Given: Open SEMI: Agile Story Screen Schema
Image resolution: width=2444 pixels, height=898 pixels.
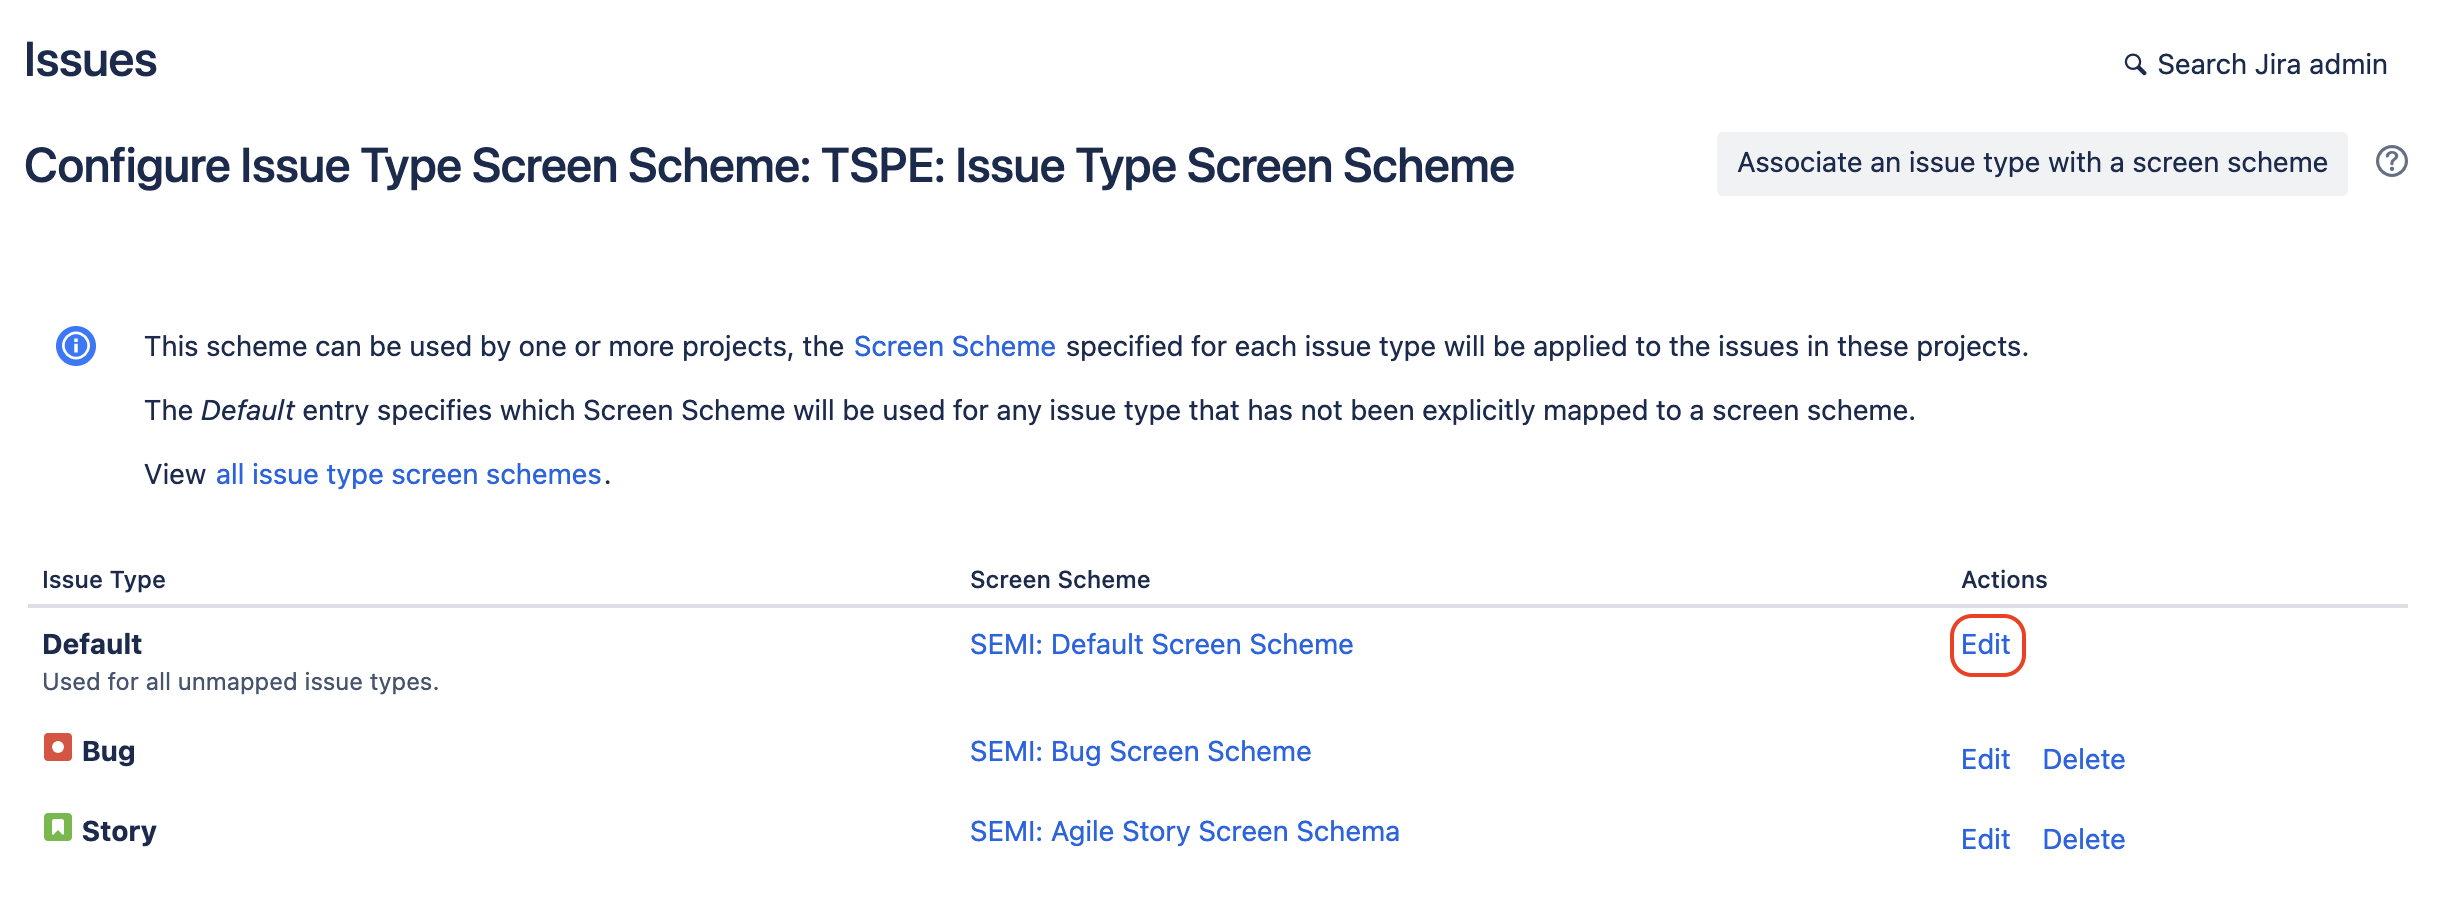Looking at the screenshot, I should (1185, 830).
